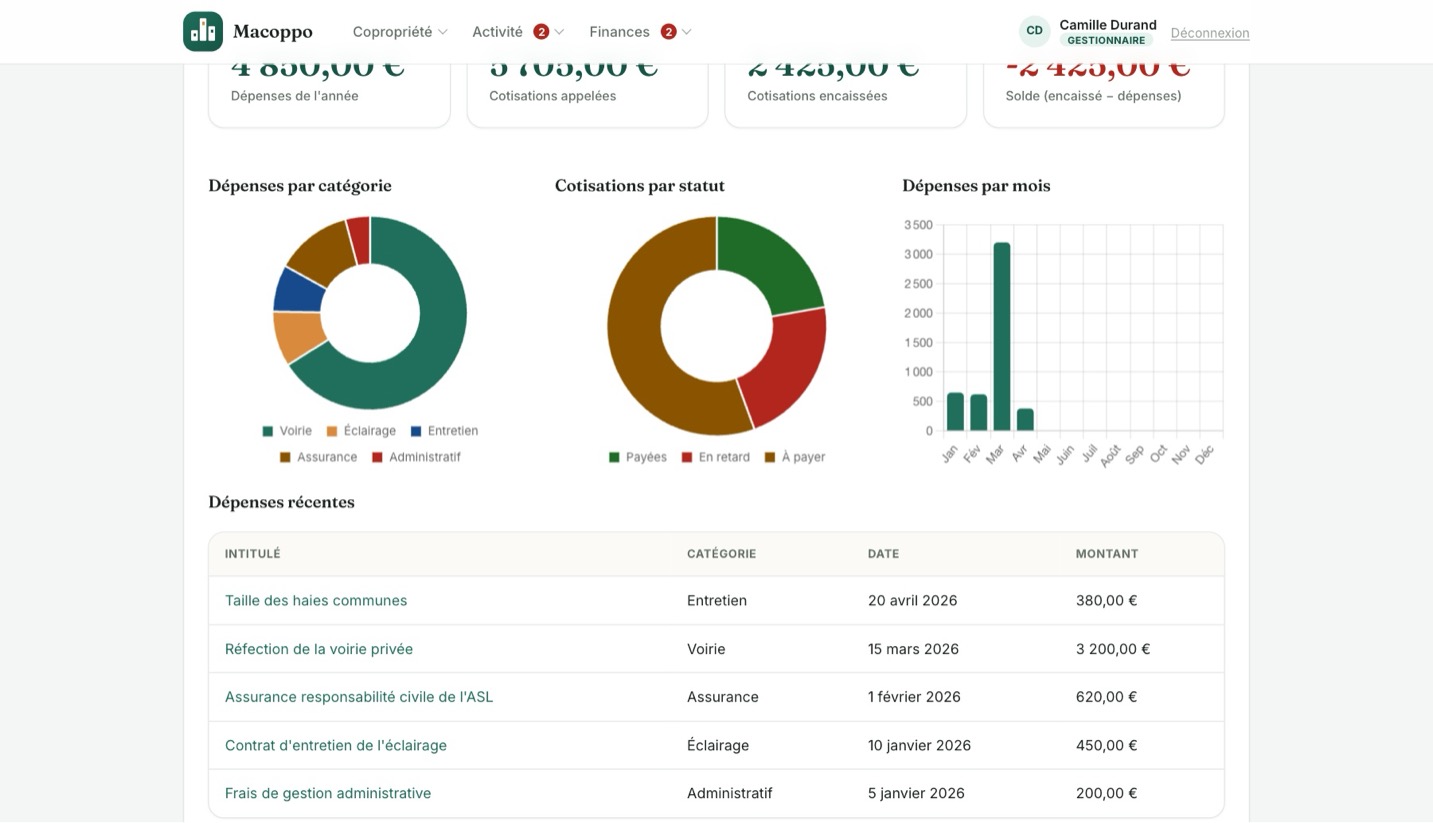Open Assurance responsabilité civile de l'ASL expense
This screenshot has width=1433, height=823.
point(359,697)
